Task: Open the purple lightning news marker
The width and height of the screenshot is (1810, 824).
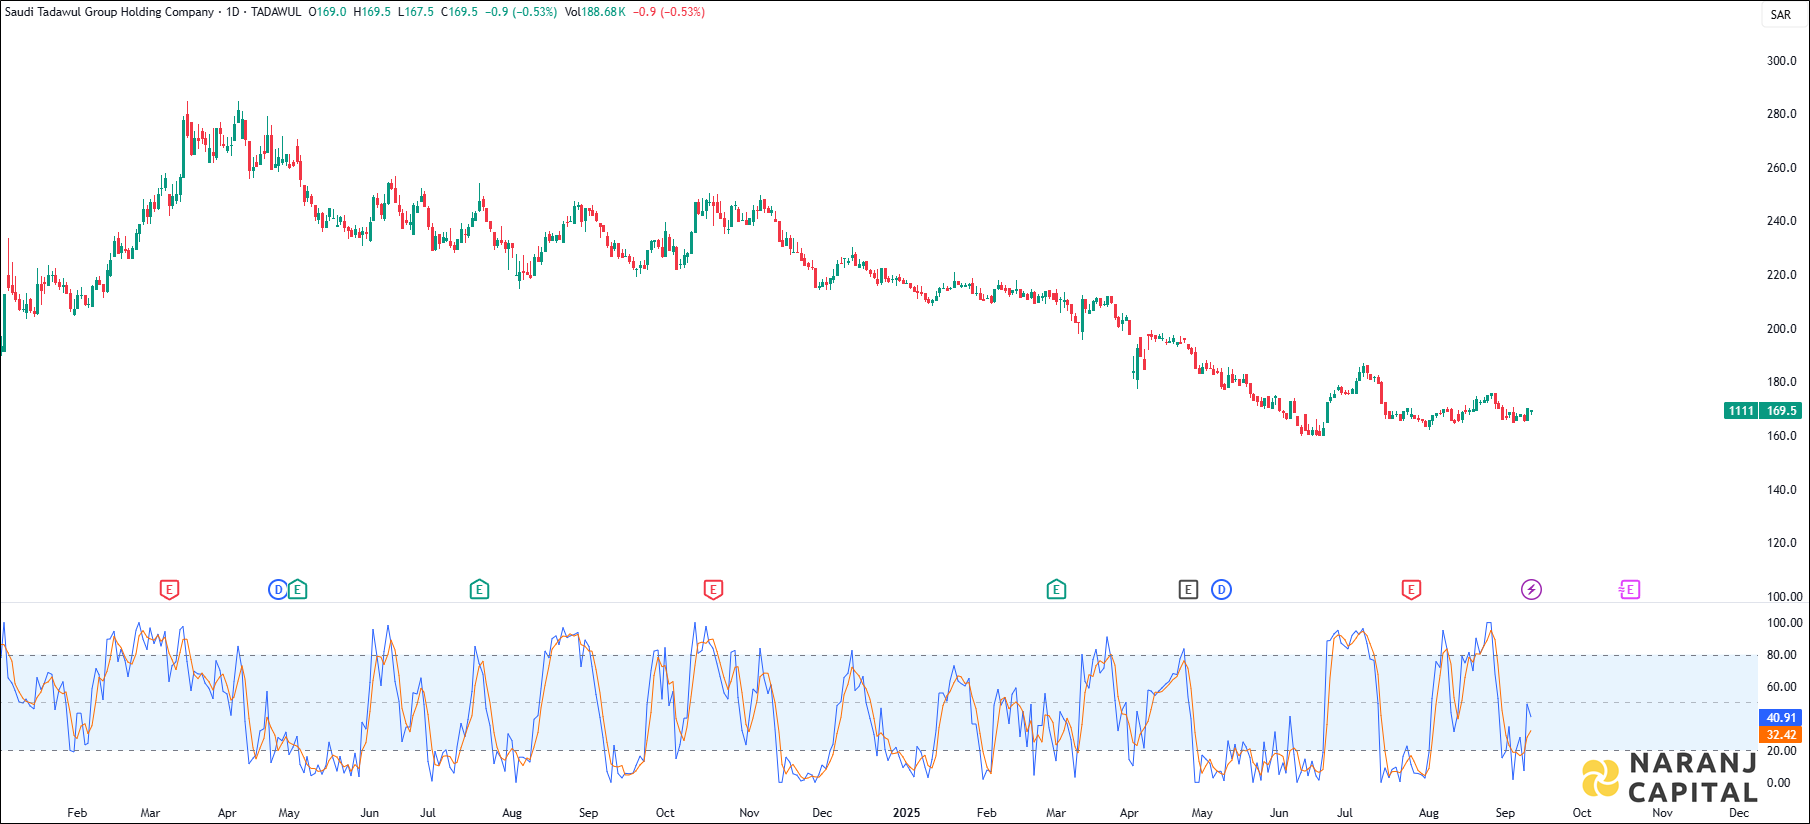Action: click(1531, 590)
